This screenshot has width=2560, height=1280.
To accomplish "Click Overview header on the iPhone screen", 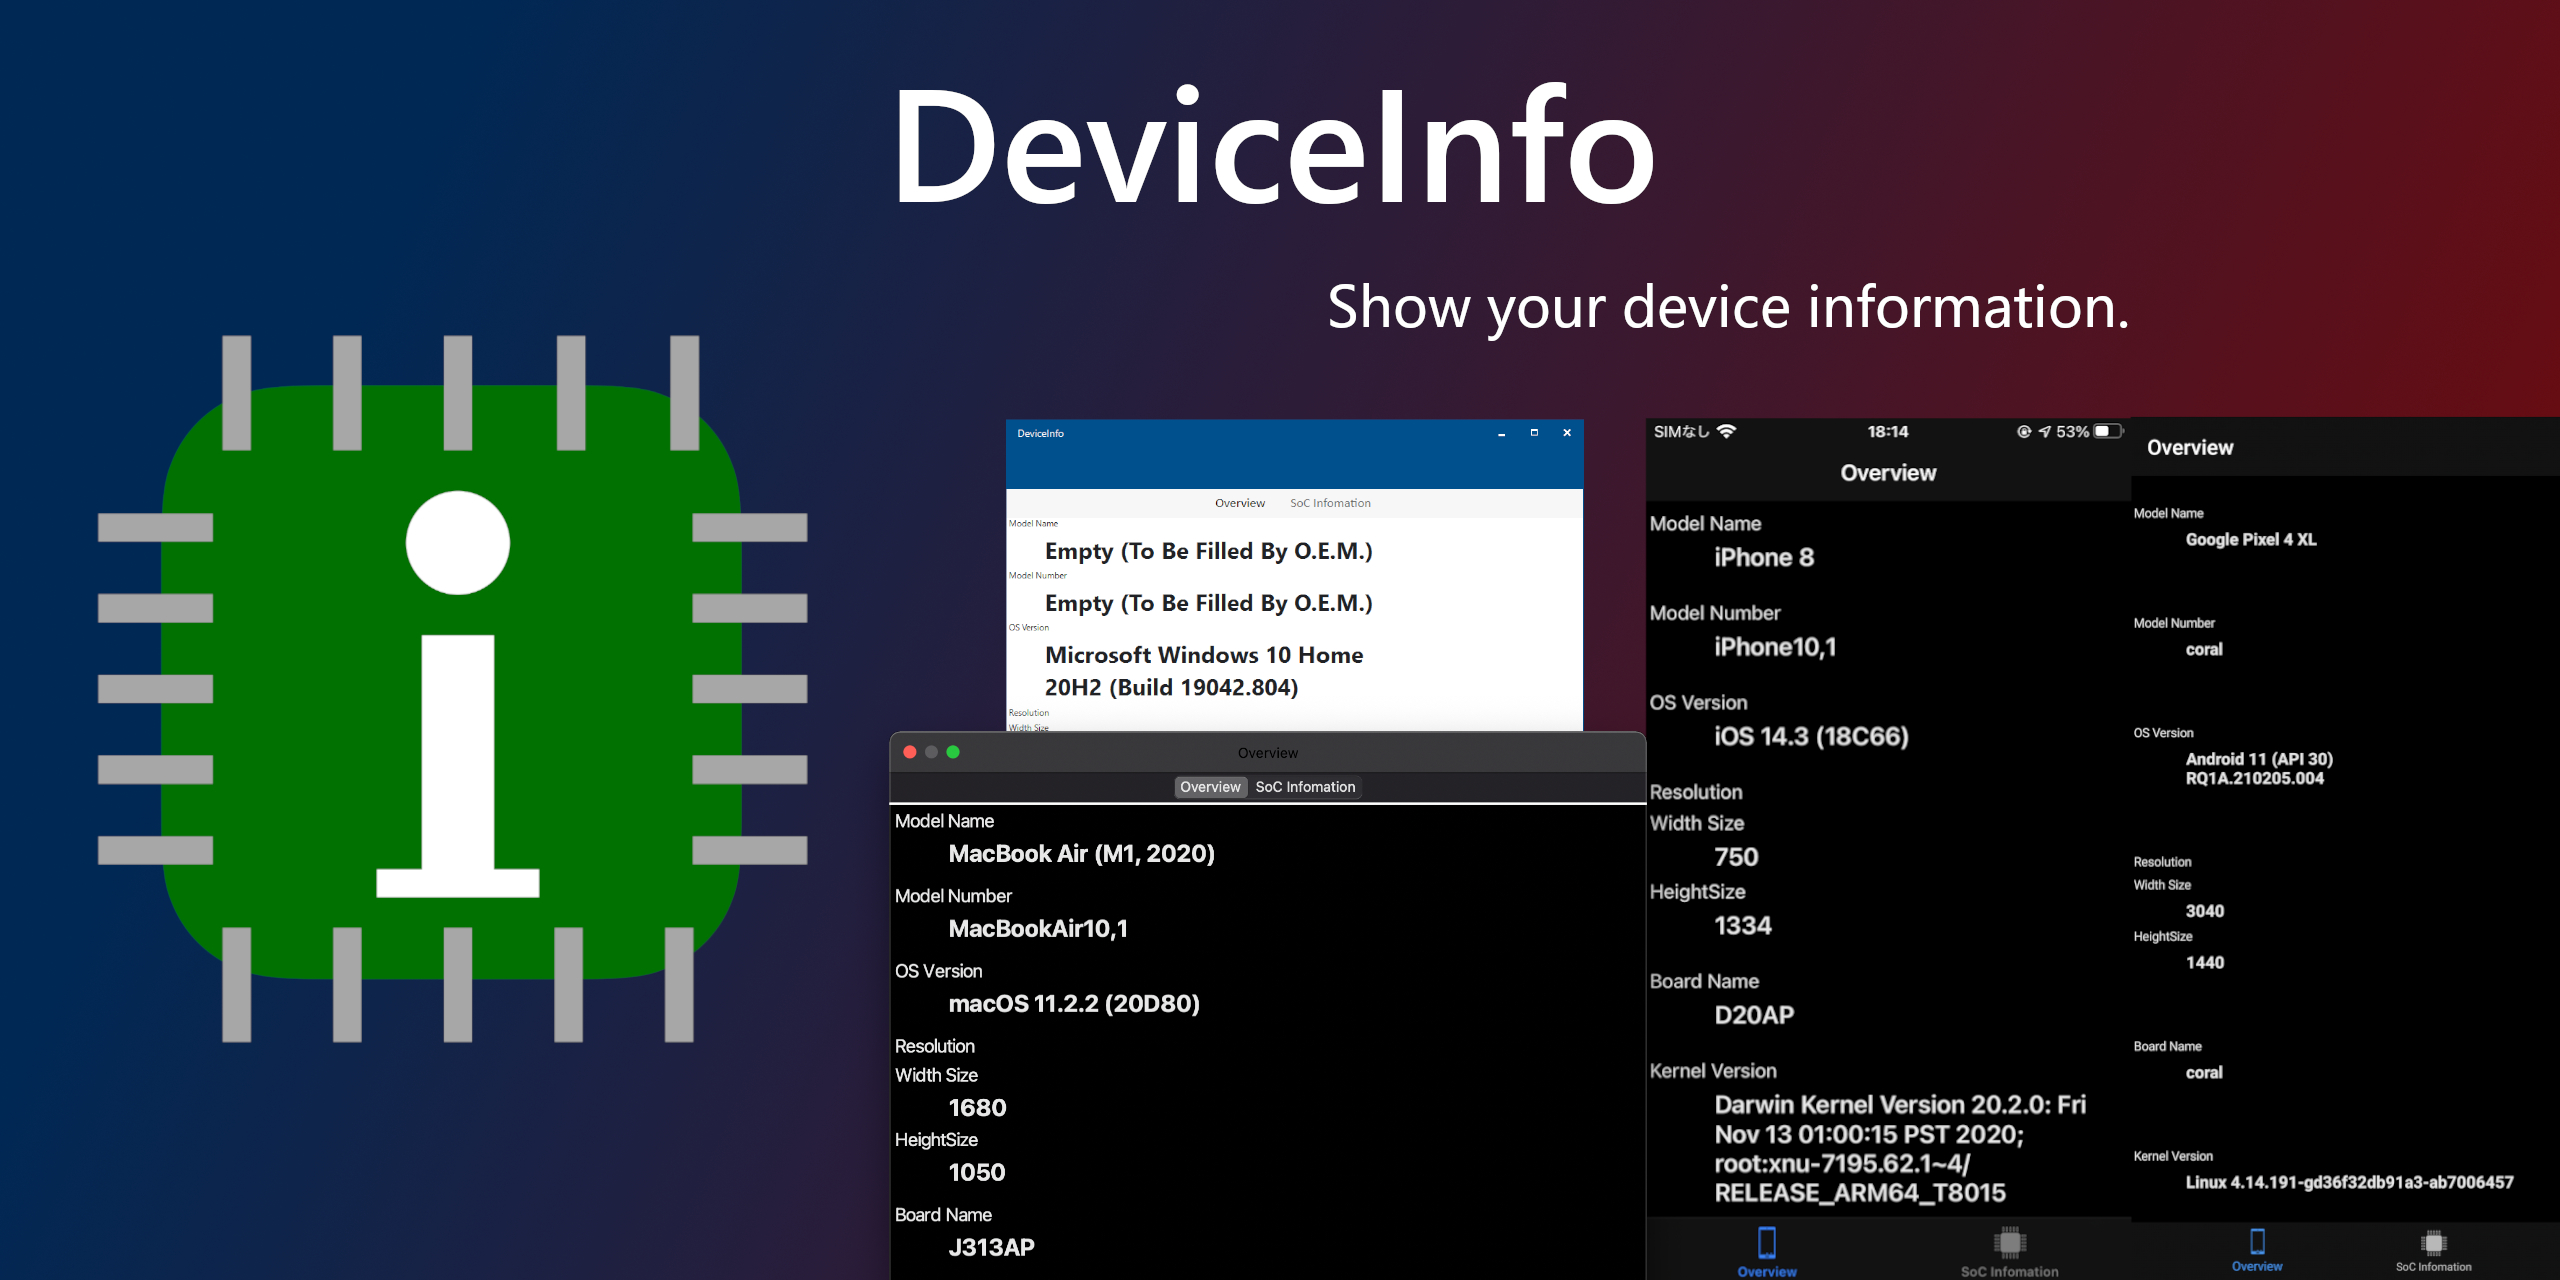I will coord(1888,473).
